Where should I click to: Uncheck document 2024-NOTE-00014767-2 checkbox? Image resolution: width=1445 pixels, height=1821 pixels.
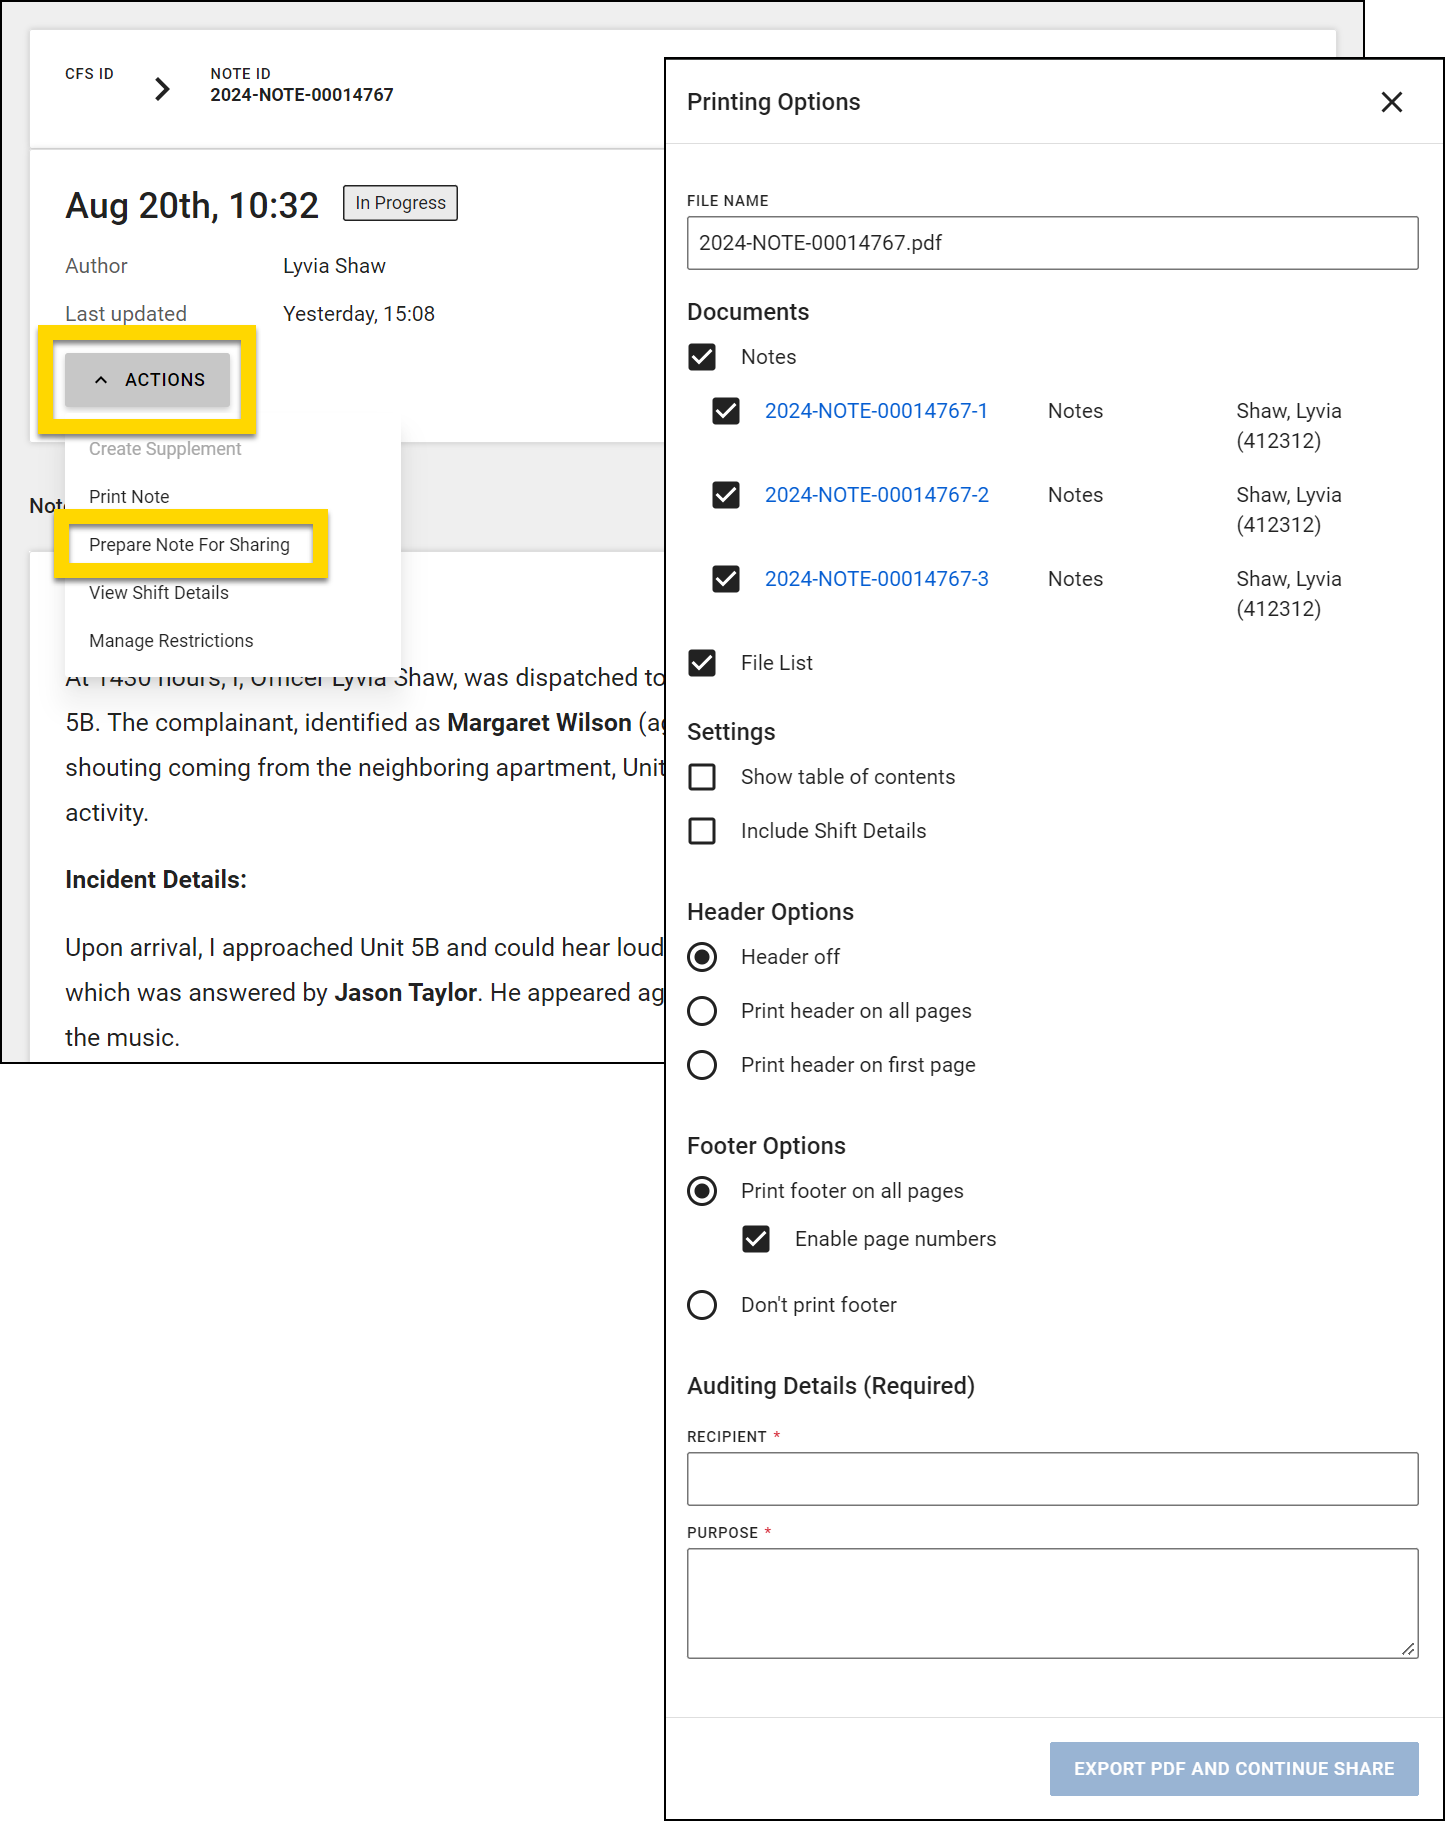pos(726,495)
